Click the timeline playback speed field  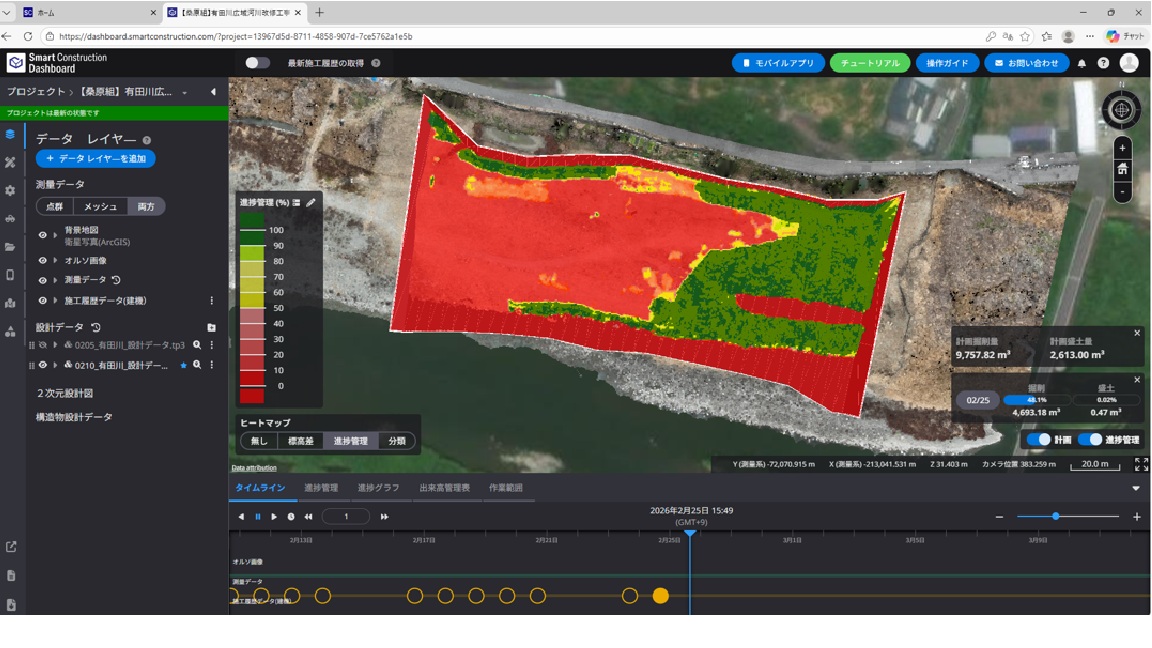click(346, 516)
